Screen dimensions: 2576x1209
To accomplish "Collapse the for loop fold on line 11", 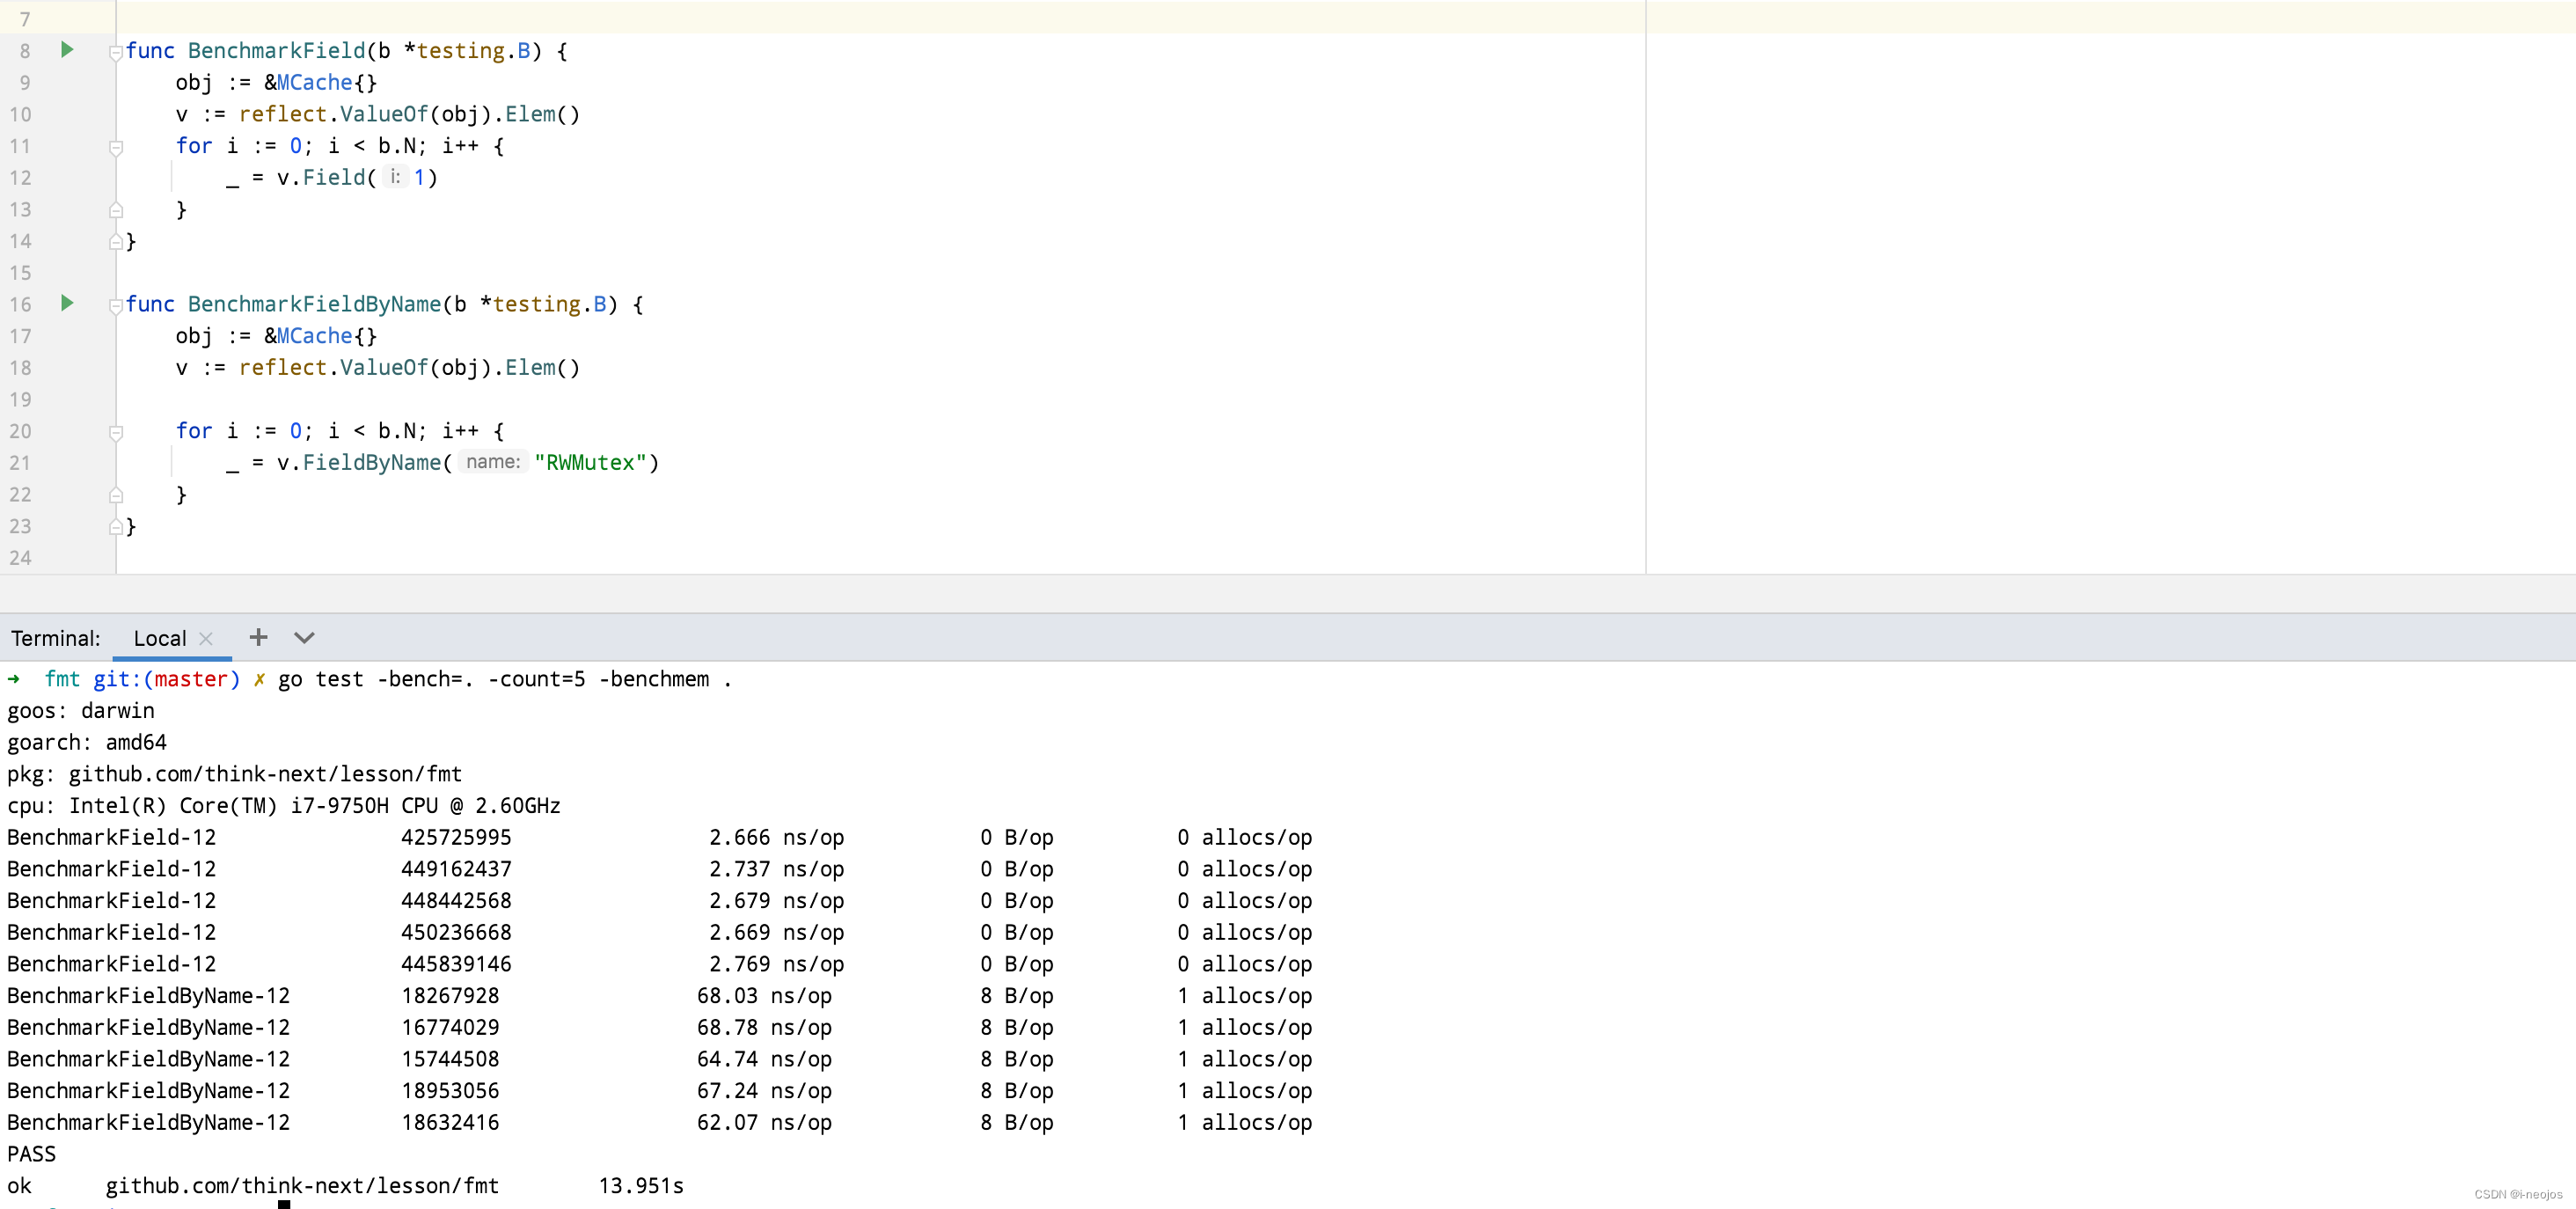I will (x=116, y=147).
